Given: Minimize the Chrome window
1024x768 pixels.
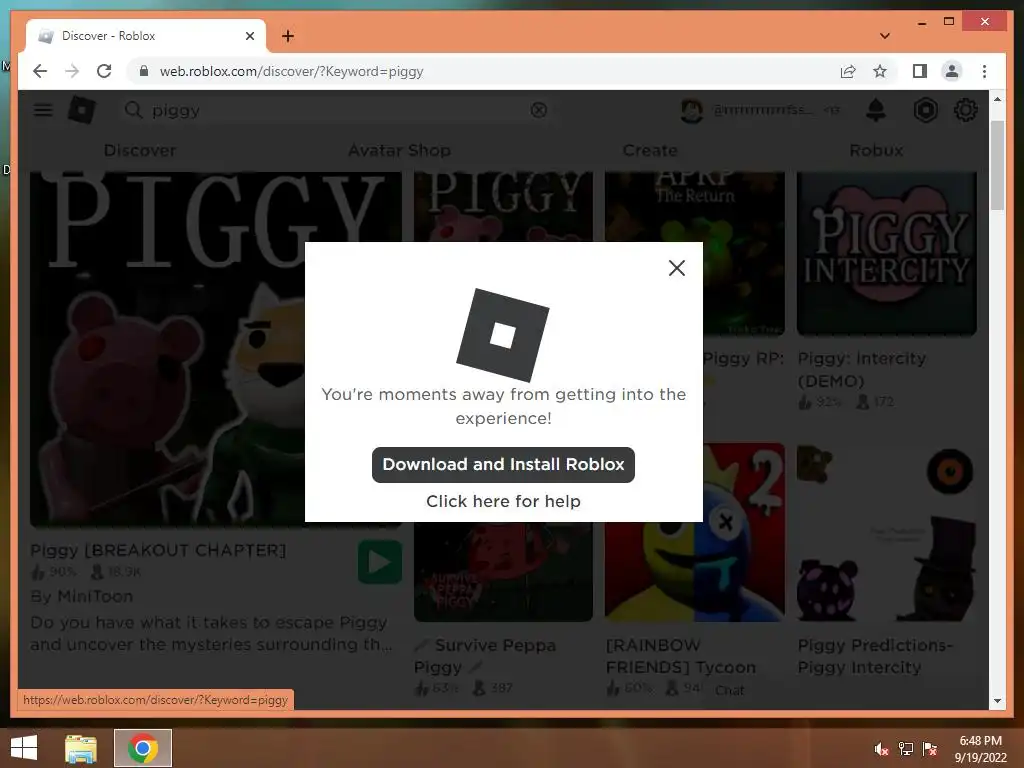Looking at the screenshot, I should 921,22.
